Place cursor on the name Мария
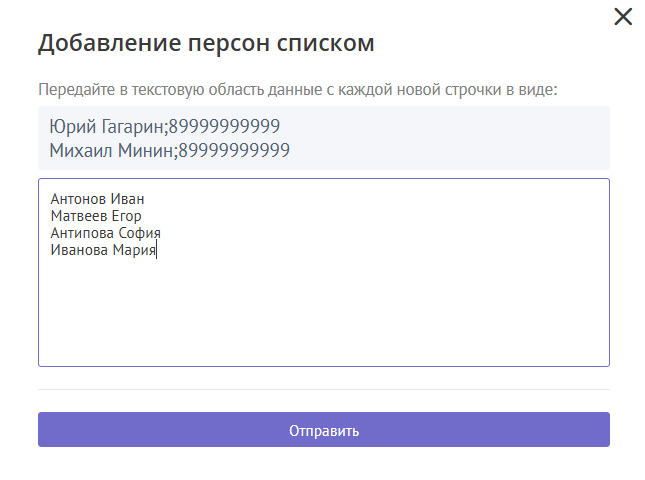This screenshot has height=480, width=645. click(135, 250)
